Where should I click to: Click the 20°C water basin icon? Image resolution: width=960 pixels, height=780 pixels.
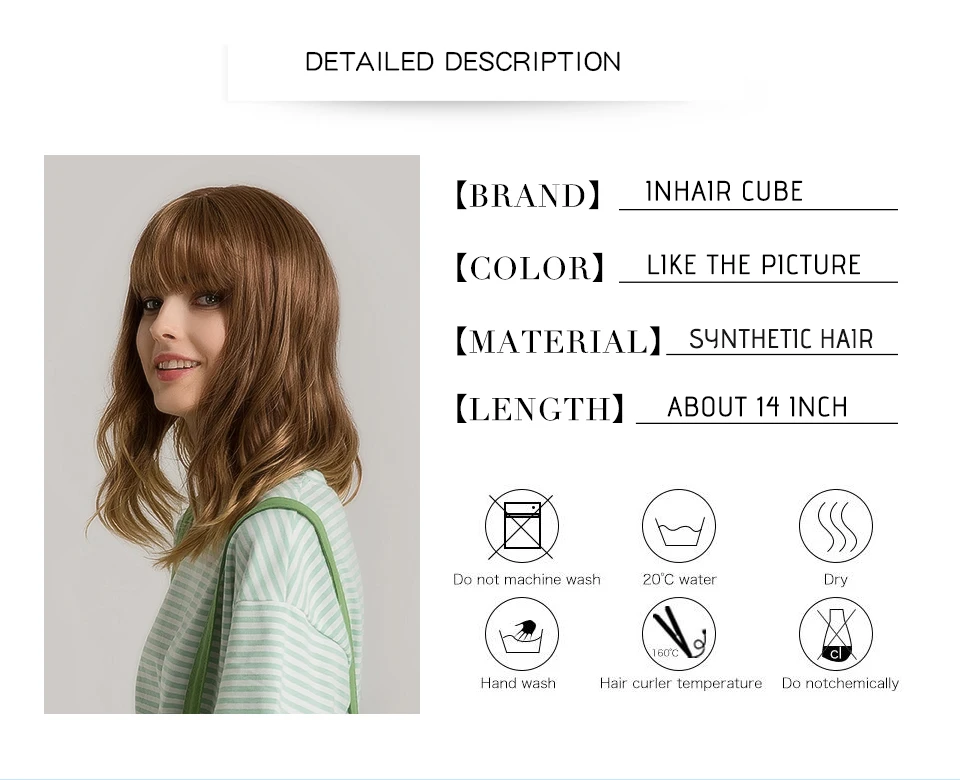(x=678, y=526)
